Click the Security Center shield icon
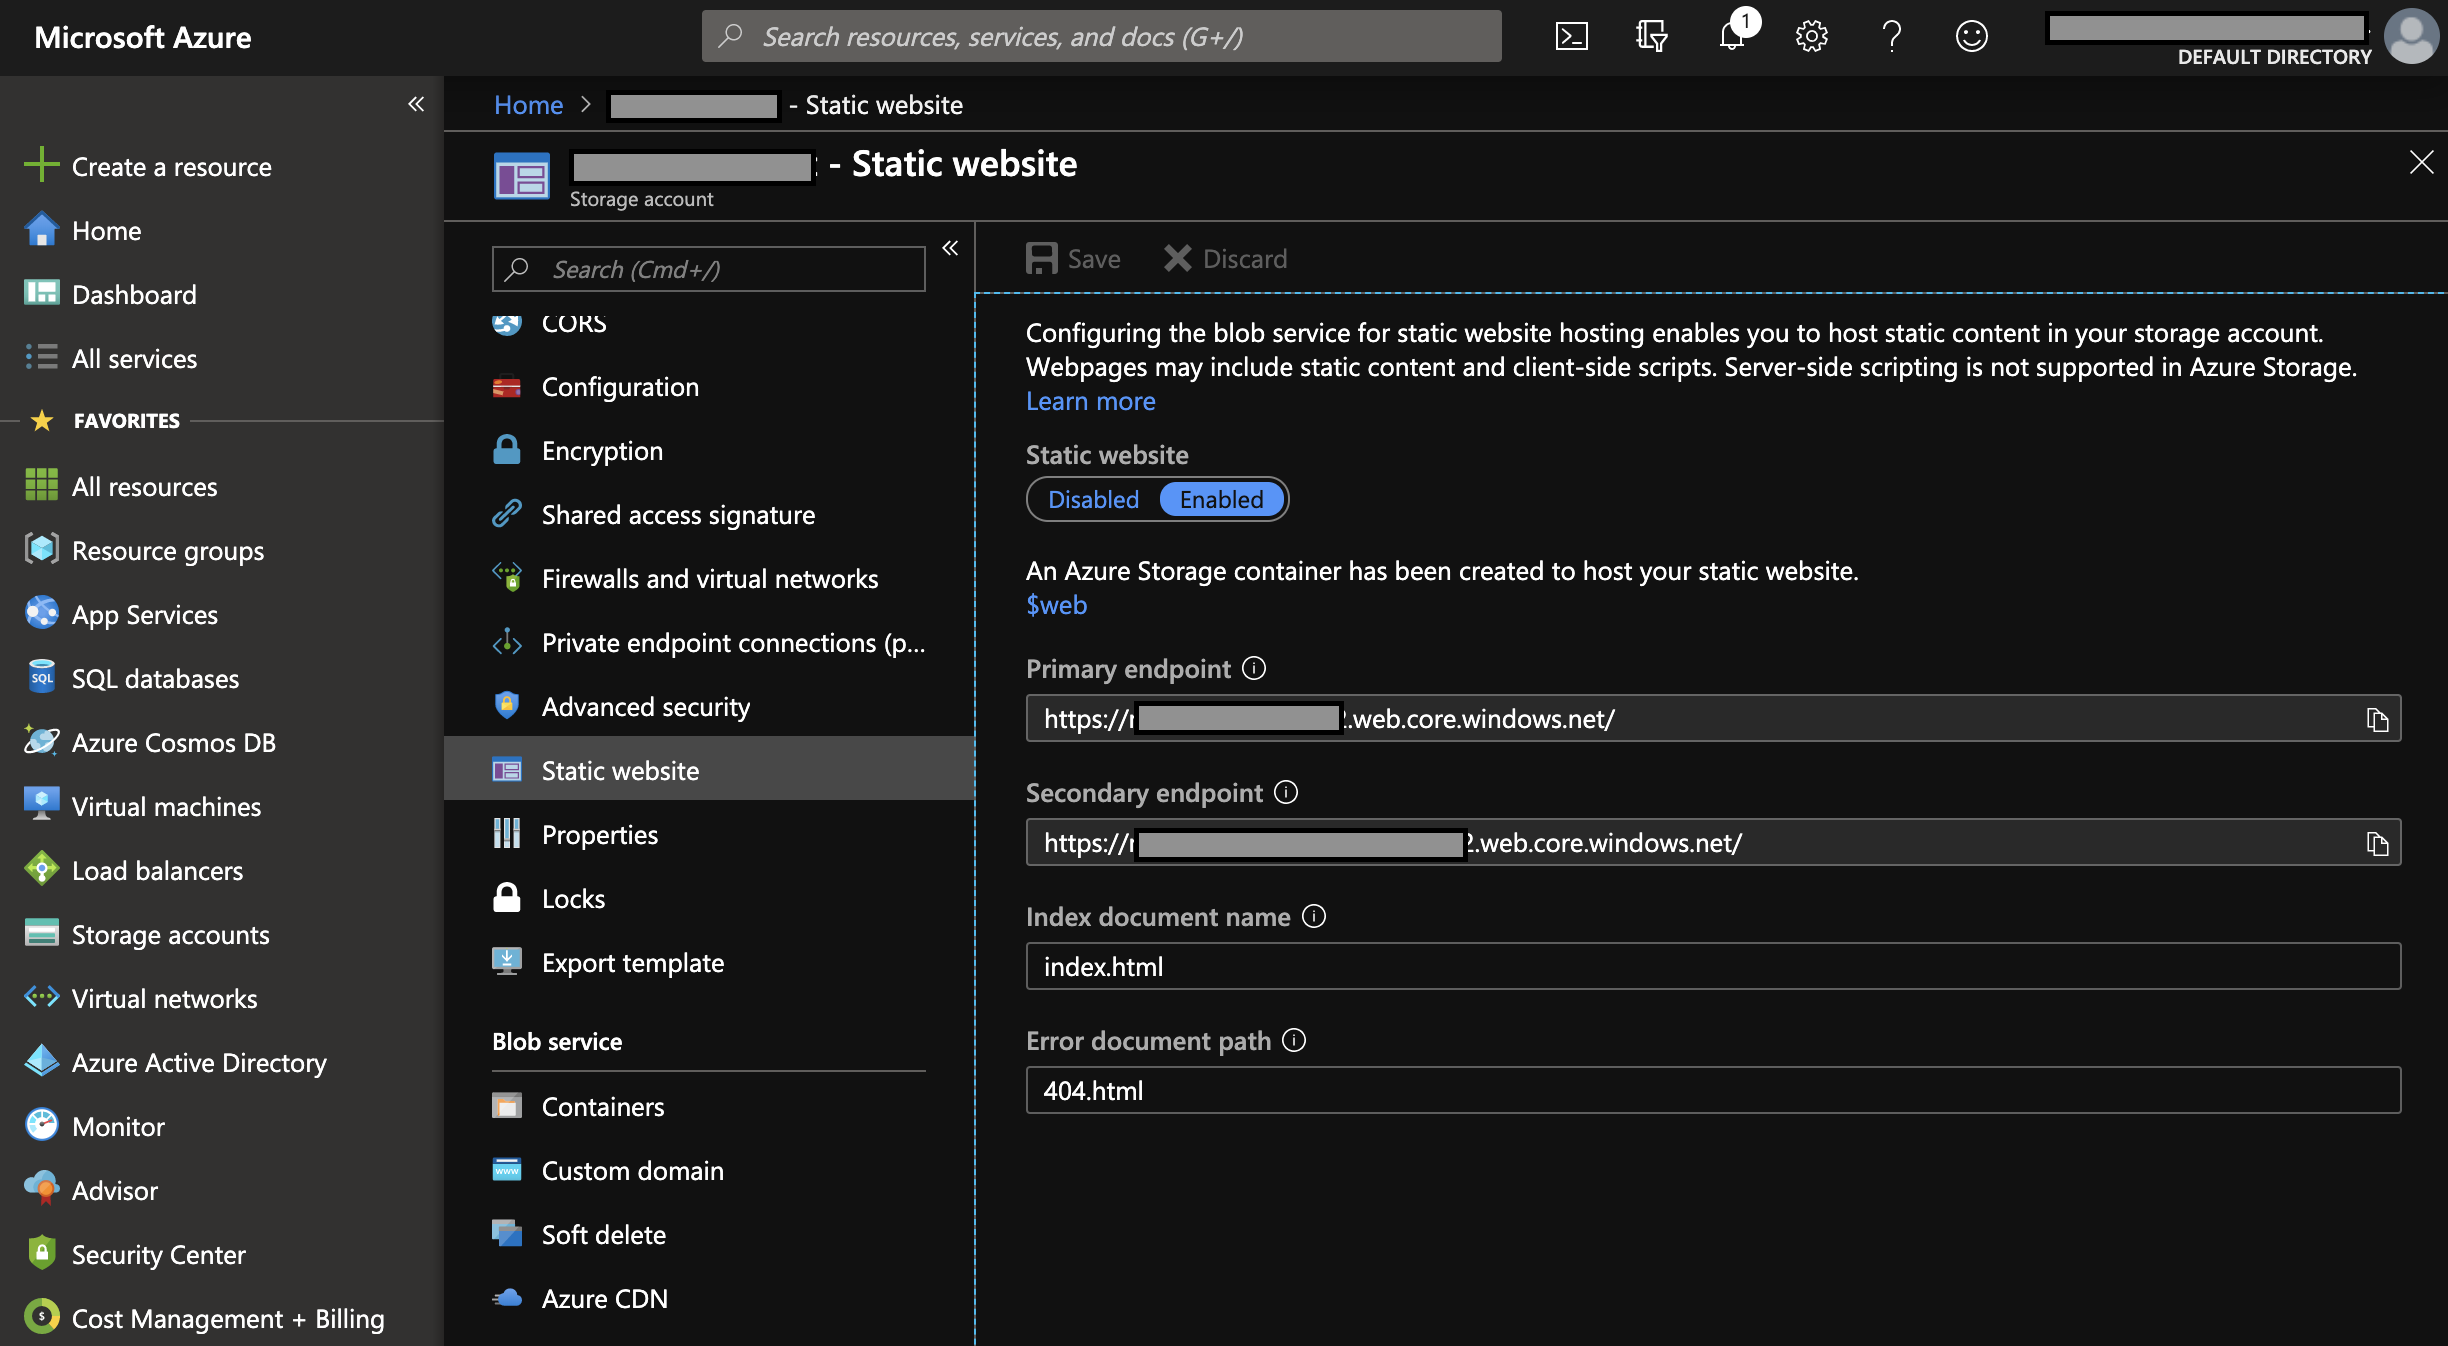This screenshot has width=2448, height=1346. (41, 1253)
